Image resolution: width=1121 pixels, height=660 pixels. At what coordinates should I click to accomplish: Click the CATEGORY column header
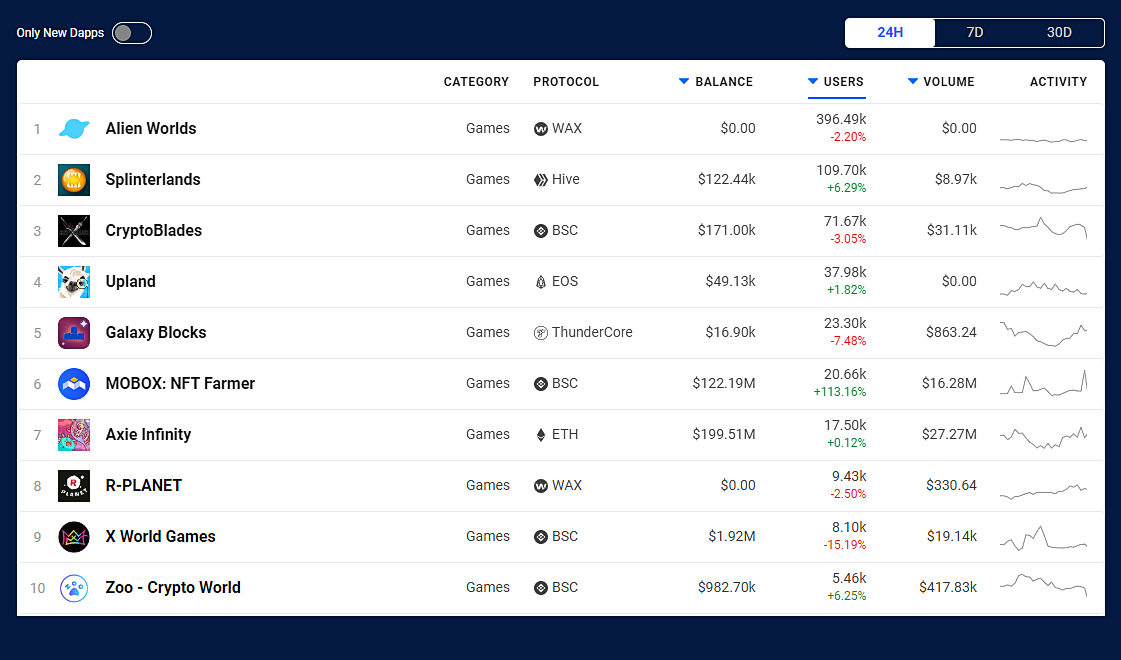click(476, 82)
